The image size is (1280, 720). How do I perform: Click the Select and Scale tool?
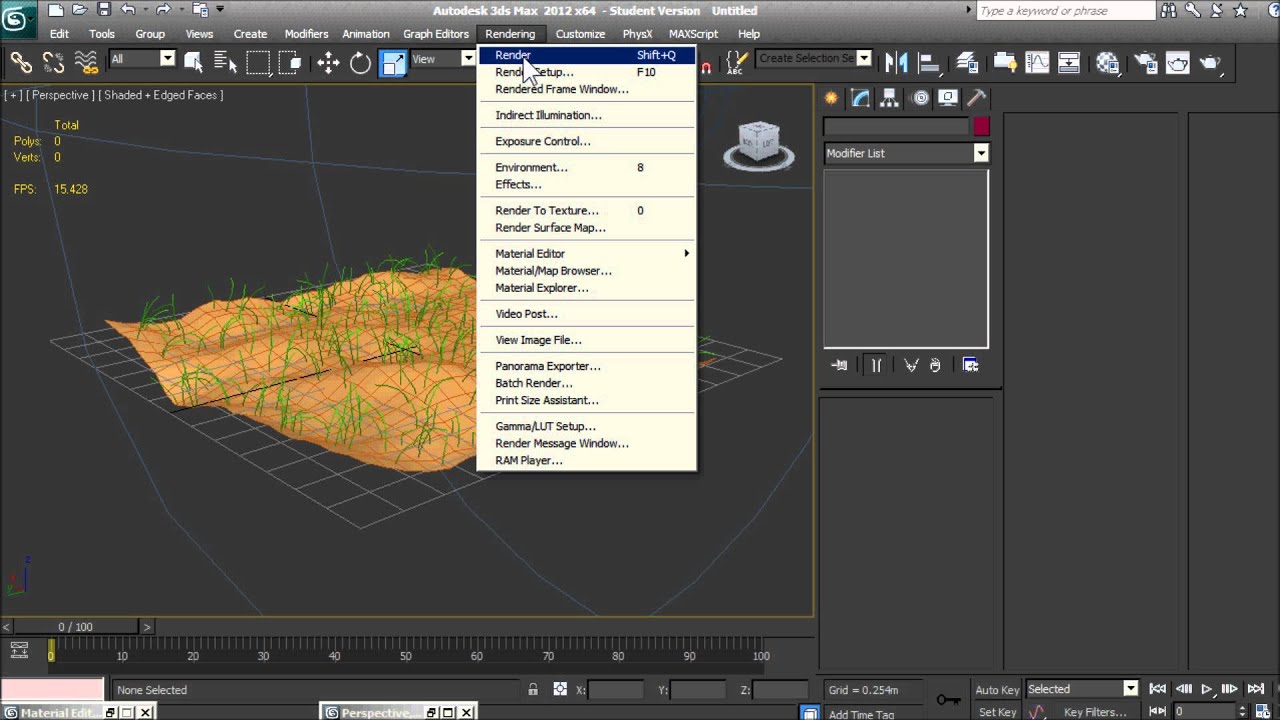393,63
